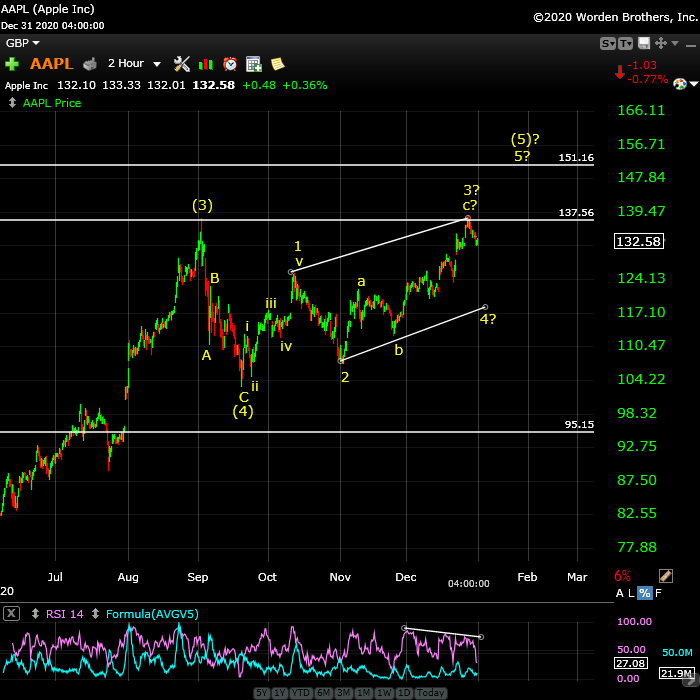Click the (4) wave label annotation
The height and width of the screenshot is (700, 700).
pyautogui.click(x=243, y=411)
